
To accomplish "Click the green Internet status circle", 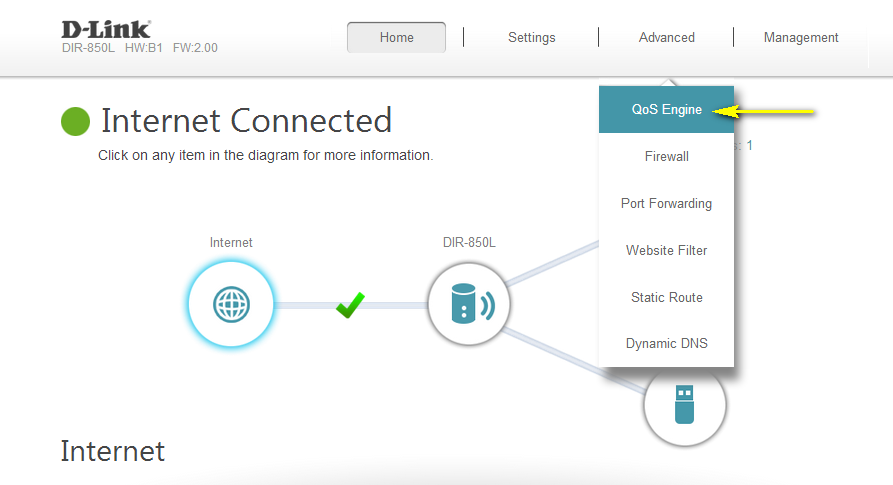I will pyautogui.click(x=76, y=121).
